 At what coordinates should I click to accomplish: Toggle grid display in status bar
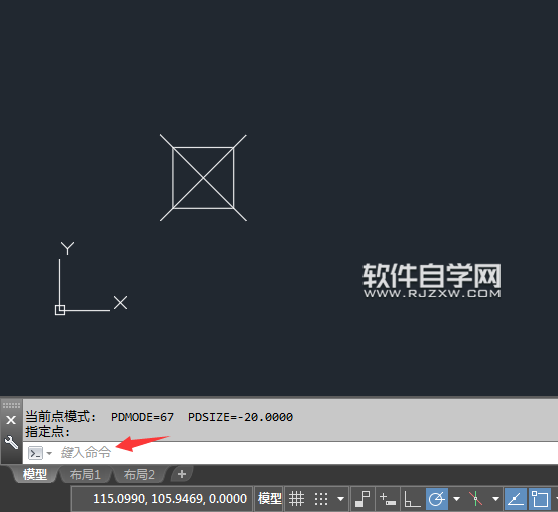[x=296, y=498]
